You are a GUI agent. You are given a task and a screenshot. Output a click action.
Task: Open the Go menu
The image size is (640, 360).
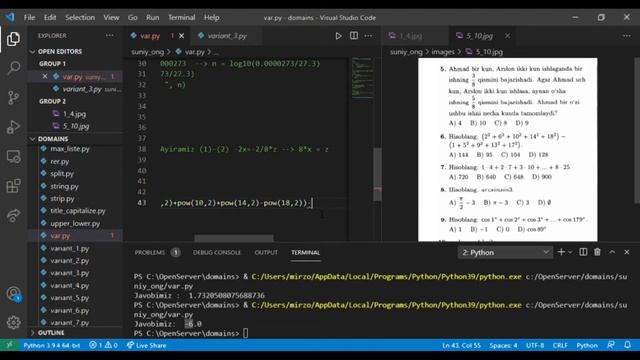tap(133, 18)
